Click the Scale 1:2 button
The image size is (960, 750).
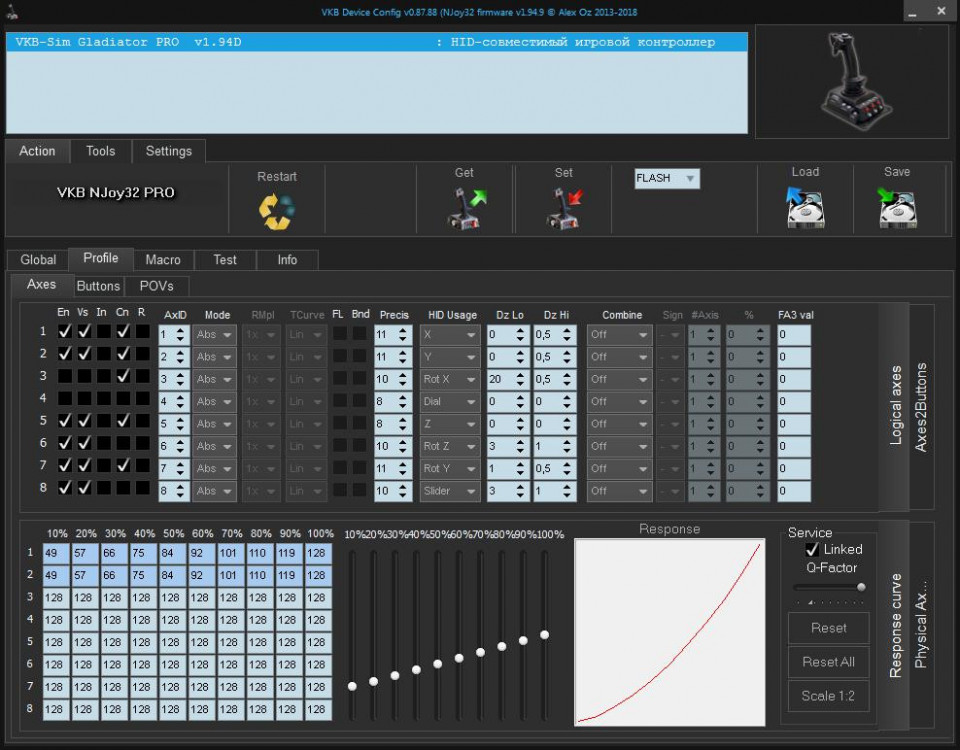click(x=828, y=696)
